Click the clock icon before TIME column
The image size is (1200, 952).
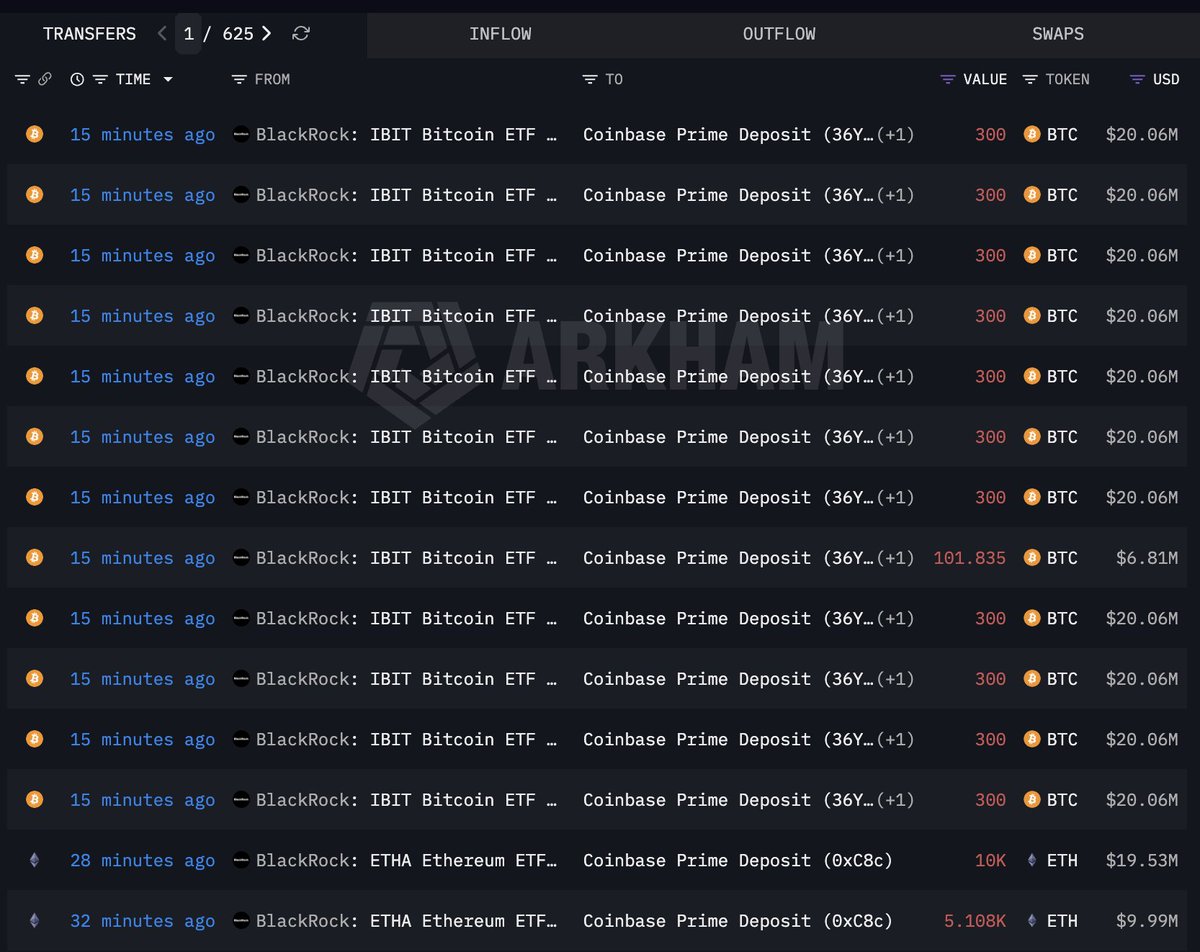[x=77, y=79]
